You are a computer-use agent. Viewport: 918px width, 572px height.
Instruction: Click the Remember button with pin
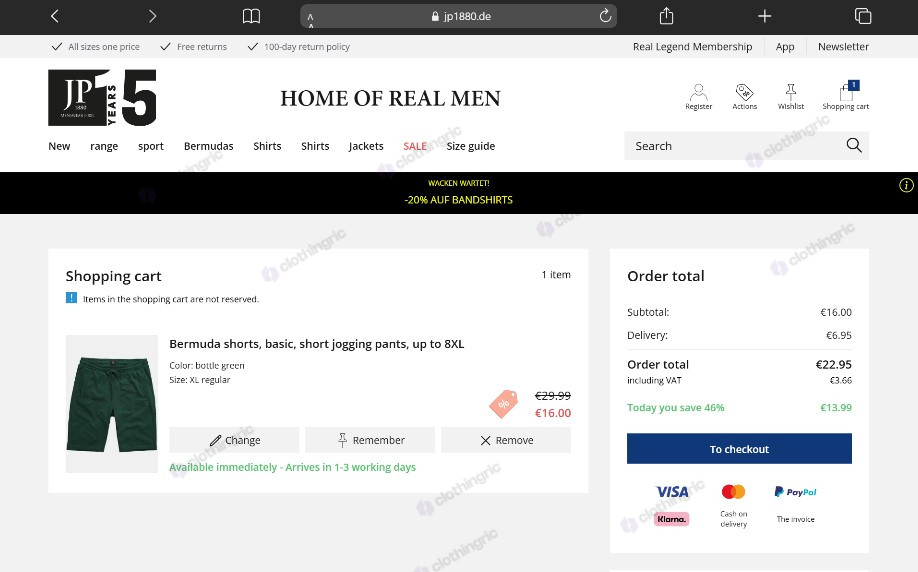(x=370, y=440)
